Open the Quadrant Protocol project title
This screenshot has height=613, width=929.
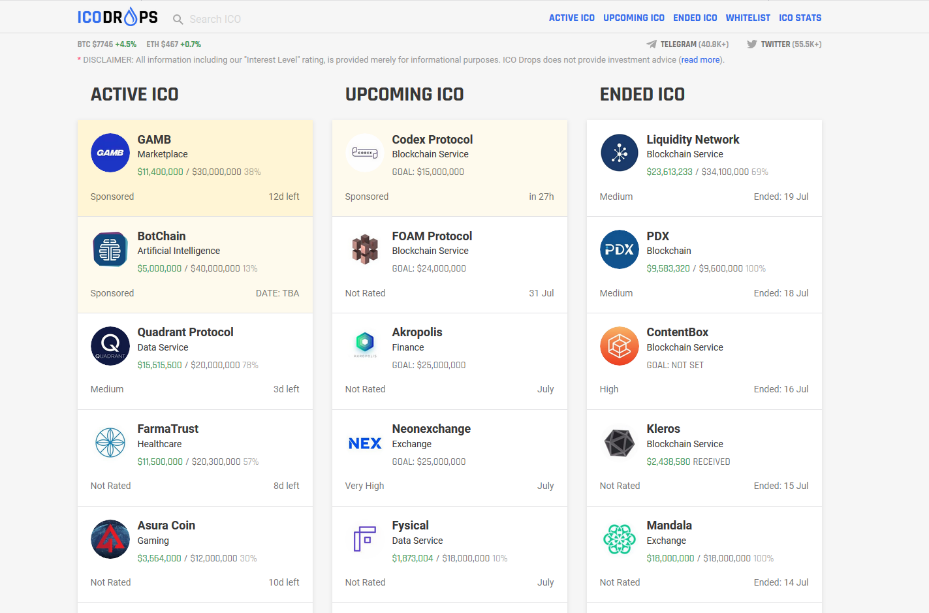coord(185,332)
